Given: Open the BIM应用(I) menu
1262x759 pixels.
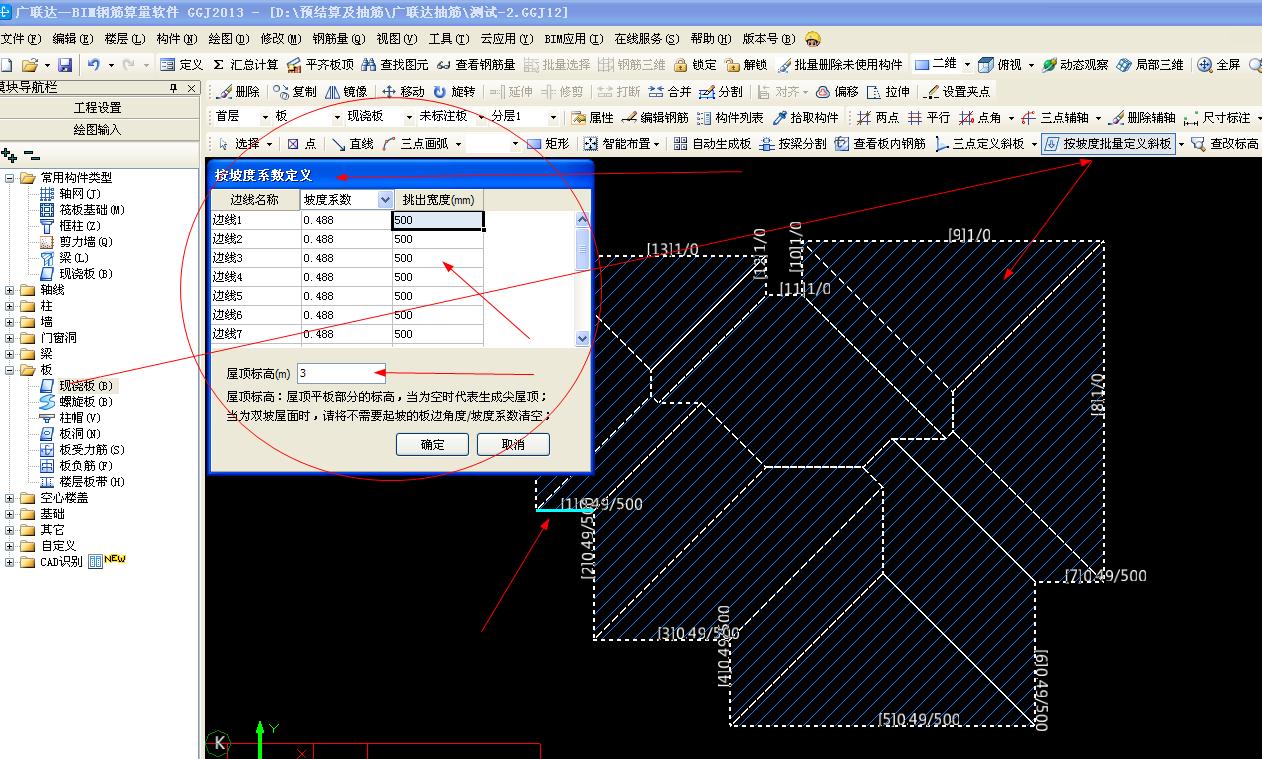Looking at the screenshot, I should (573, 39).
